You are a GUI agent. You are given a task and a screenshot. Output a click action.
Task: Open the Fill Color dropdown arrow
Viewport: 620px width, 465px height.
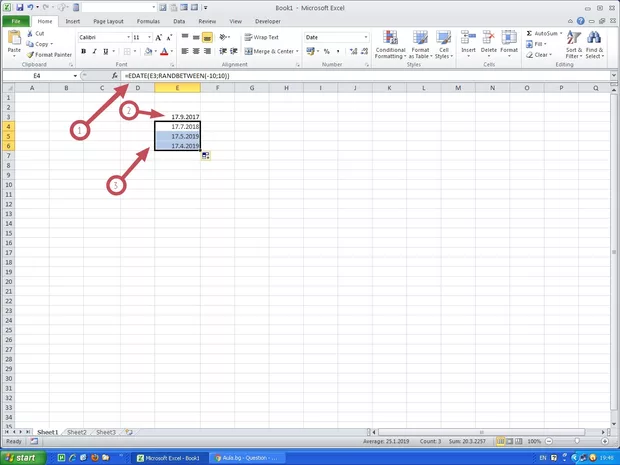pos(155,51)
